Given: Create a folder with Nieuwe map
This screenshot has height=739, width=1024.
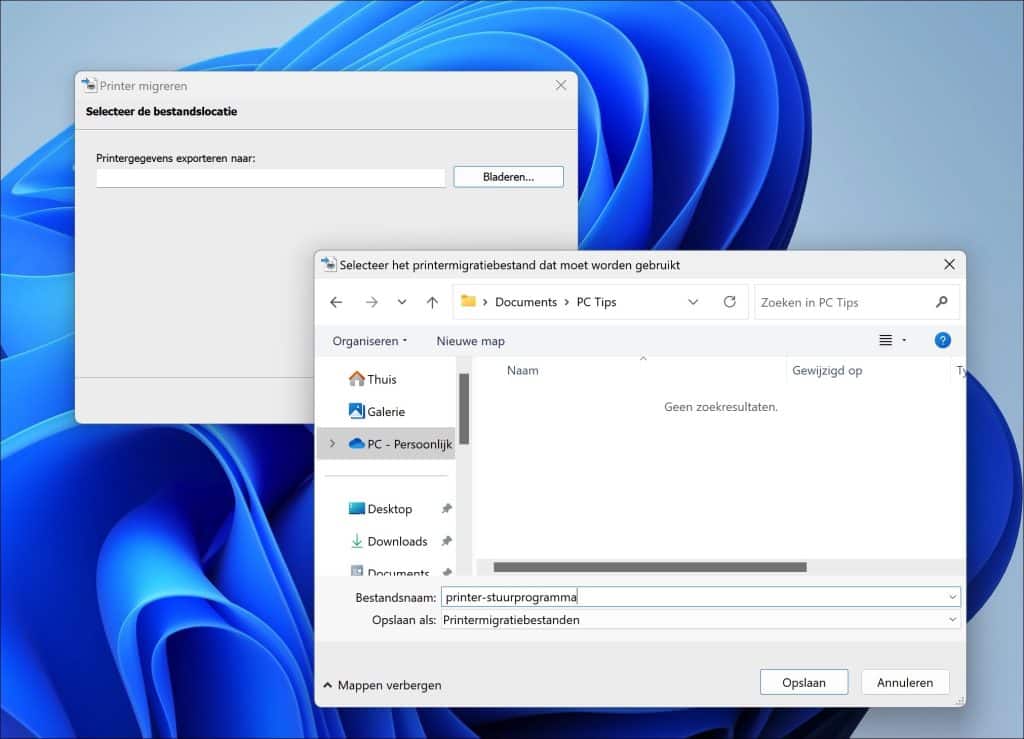Looking at the screenshot, I should click(x=470, y=341).
